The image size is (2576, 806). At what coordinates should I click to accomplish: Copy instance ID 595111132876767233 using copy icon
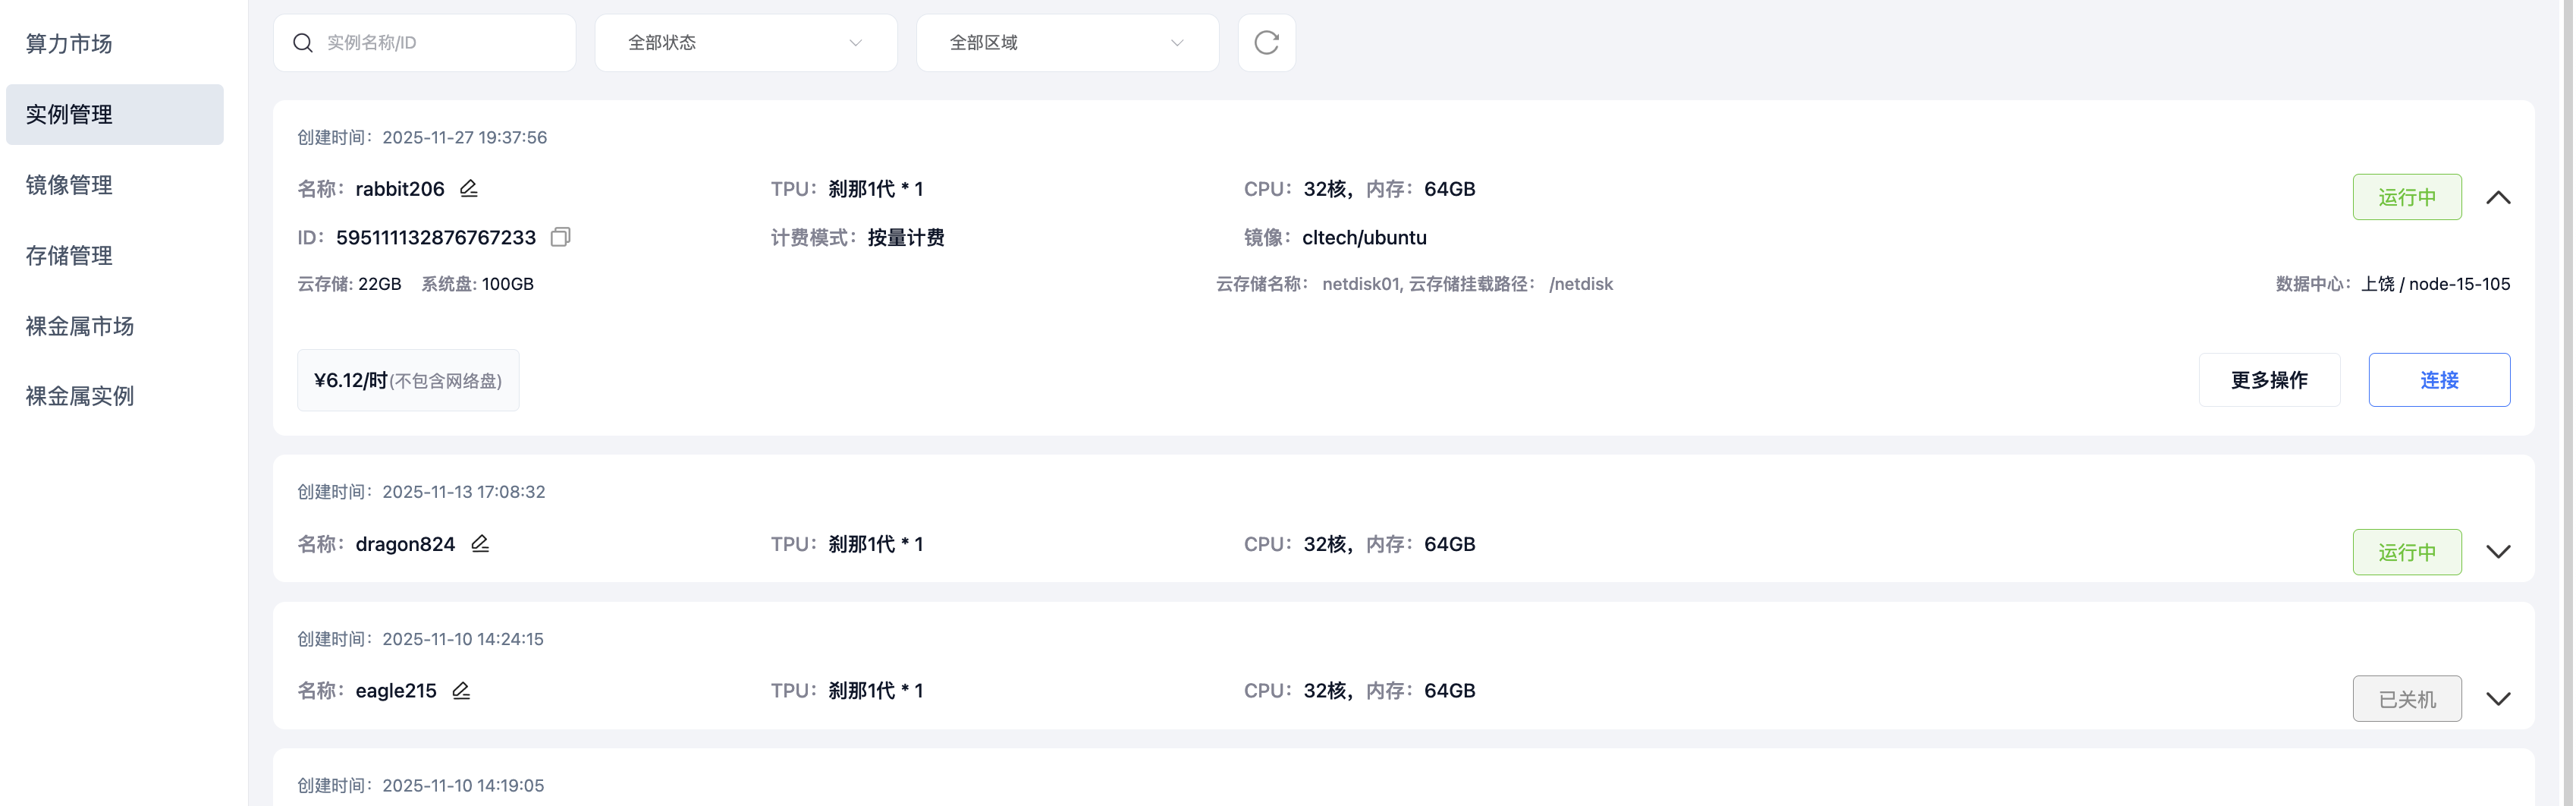560,237
